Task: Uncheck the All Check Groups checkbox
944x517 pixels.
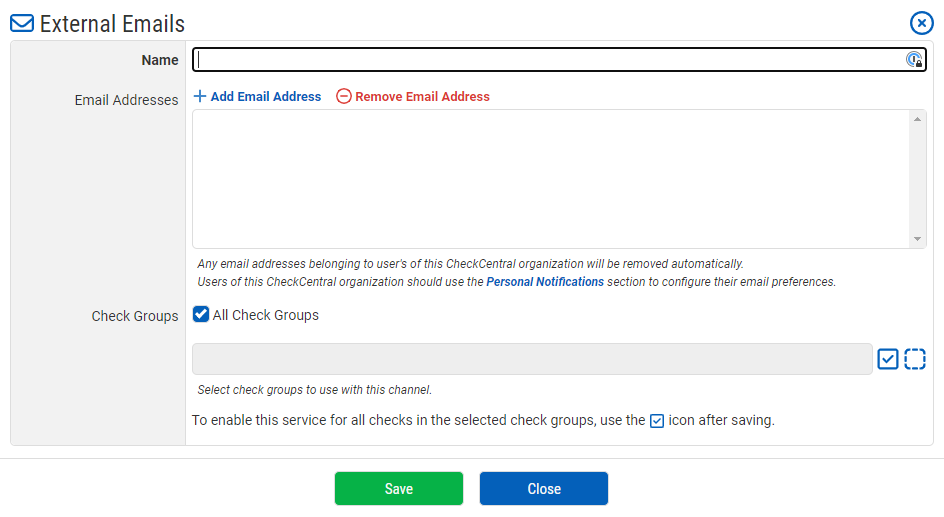Action: coord(201,315)
